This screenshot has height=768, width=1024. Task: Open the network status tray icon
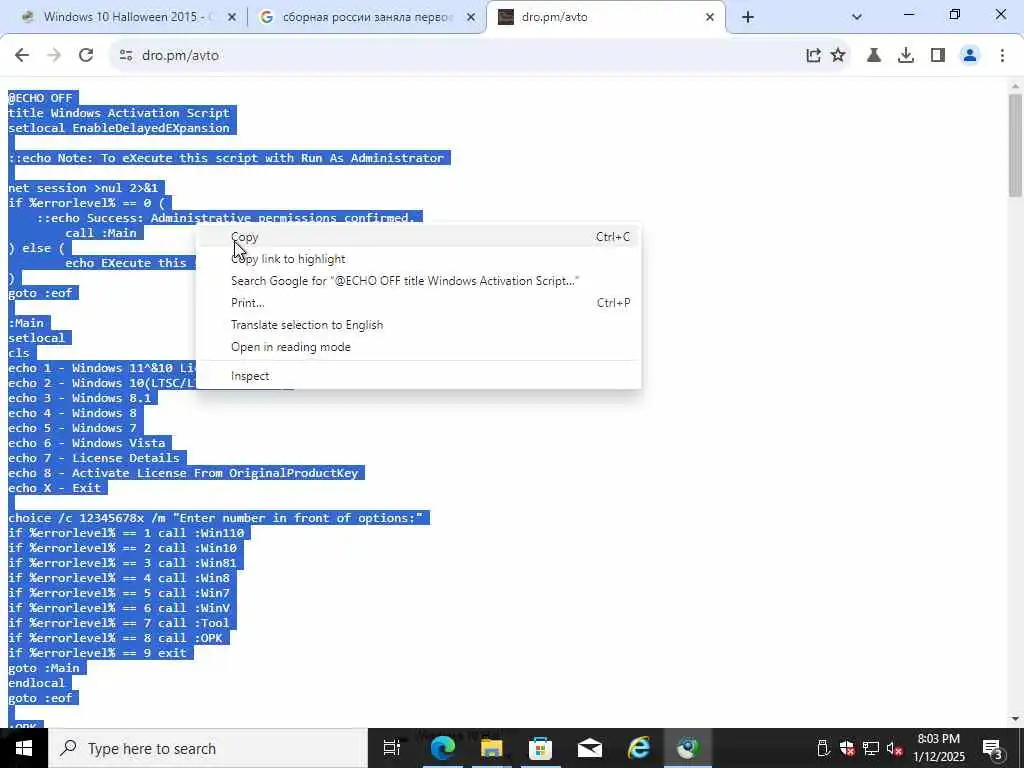coord(871,748)
